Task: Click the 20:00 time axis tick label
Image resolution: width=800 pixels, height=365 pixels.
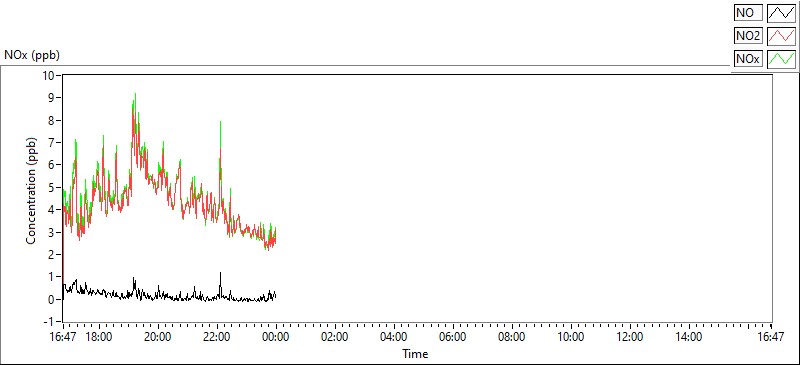Action: click(x=158, y=337)
